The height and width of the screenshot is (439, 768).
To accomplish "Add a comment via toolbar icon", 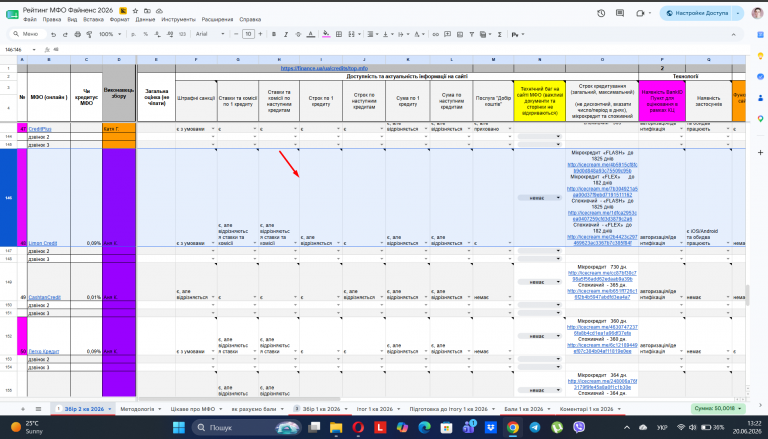I will point(447,34).
